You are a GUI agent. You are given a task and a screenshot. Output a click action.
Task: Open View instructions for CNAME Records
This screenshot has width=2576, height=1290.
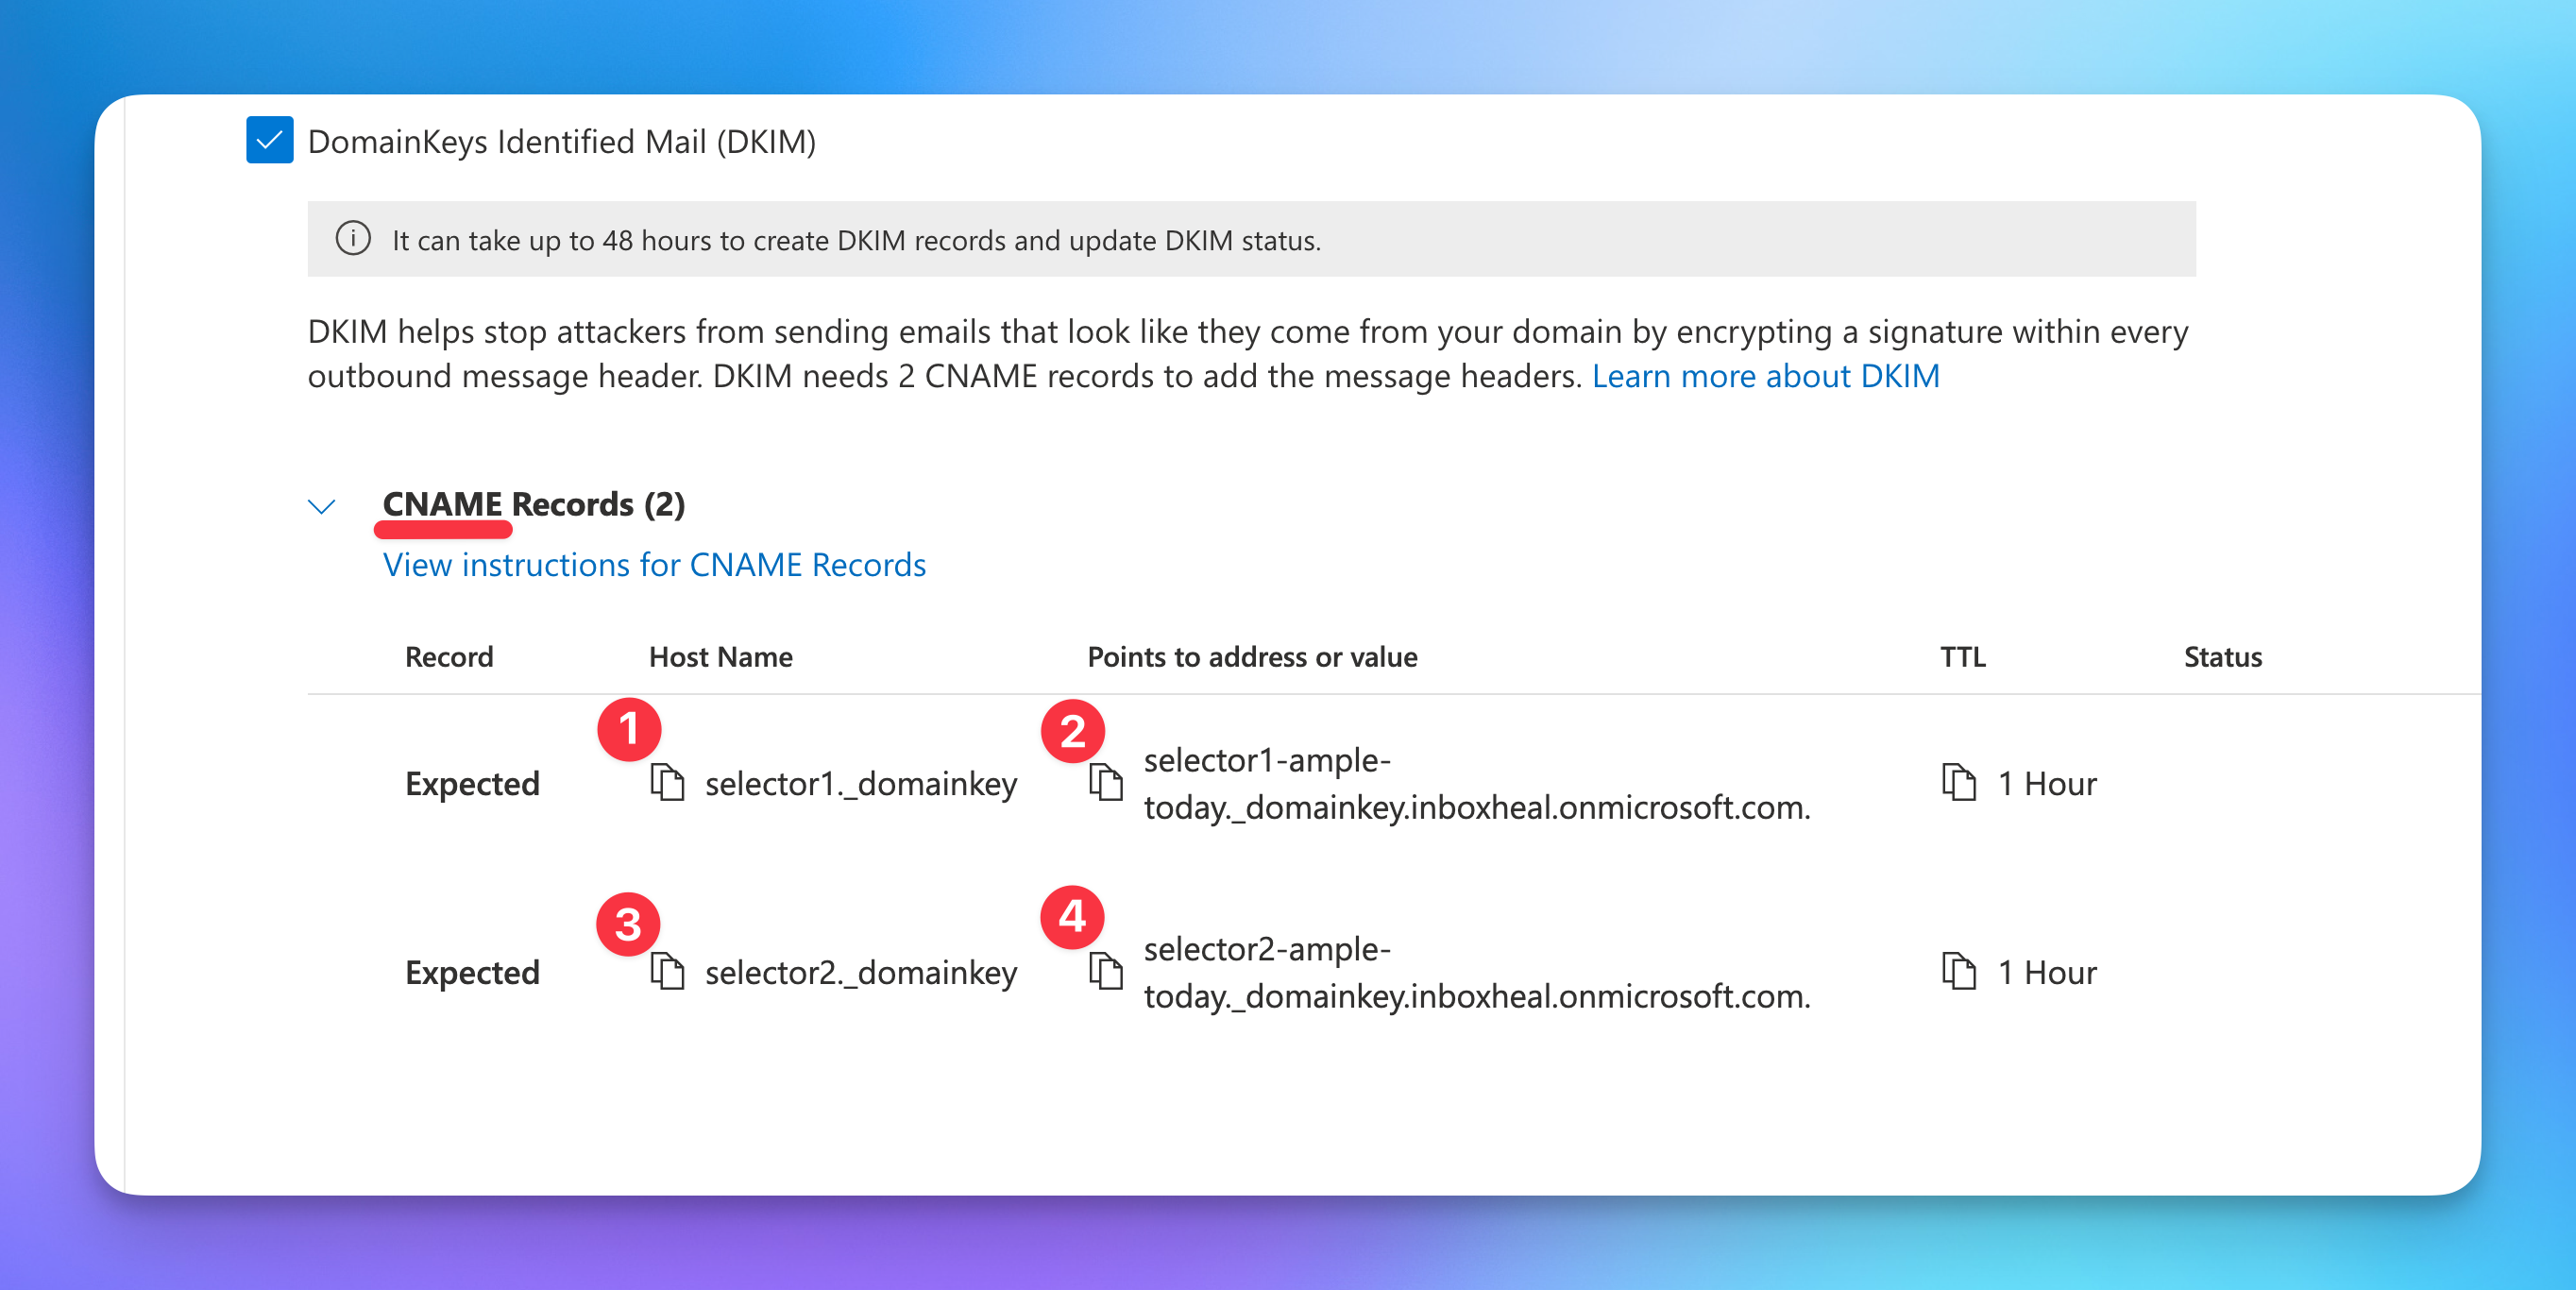[654, 565]
